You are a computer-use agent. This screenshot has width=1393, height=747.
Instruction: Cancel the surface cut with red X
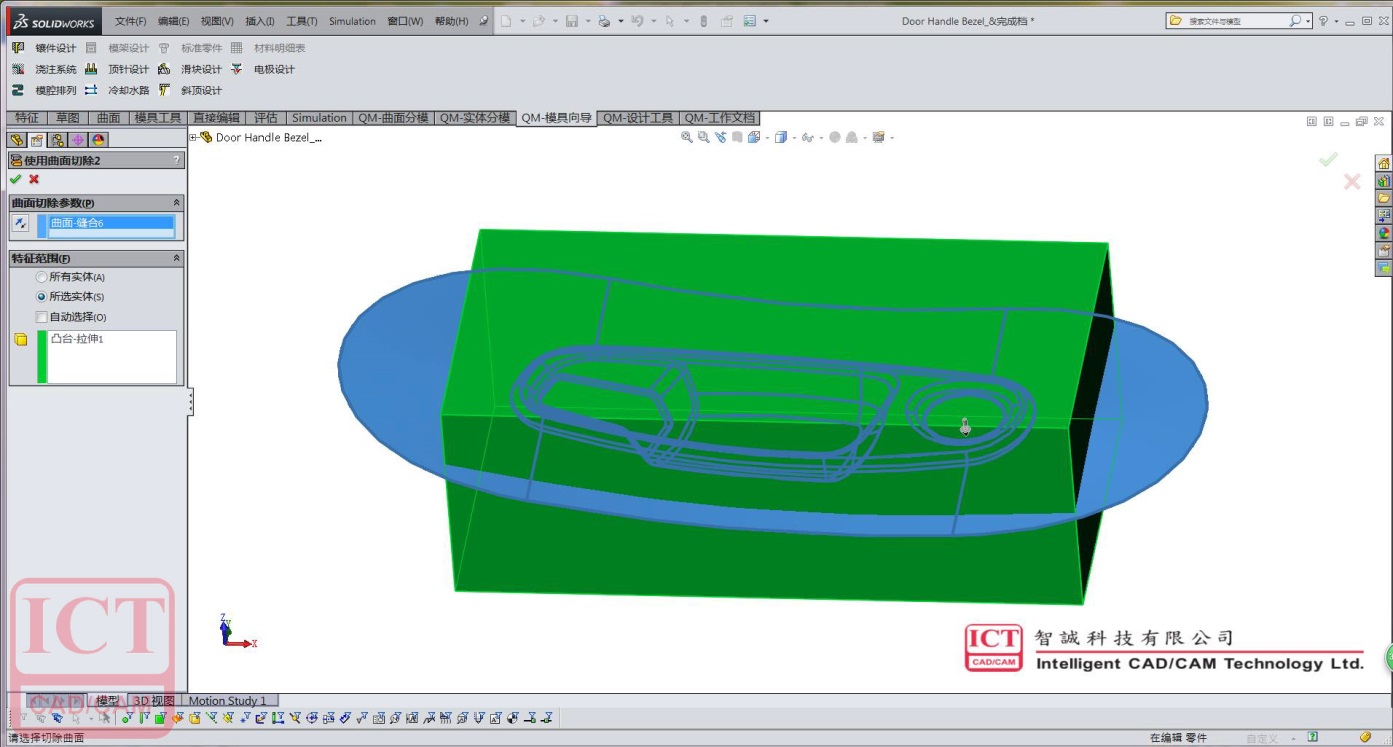[34, 179]
